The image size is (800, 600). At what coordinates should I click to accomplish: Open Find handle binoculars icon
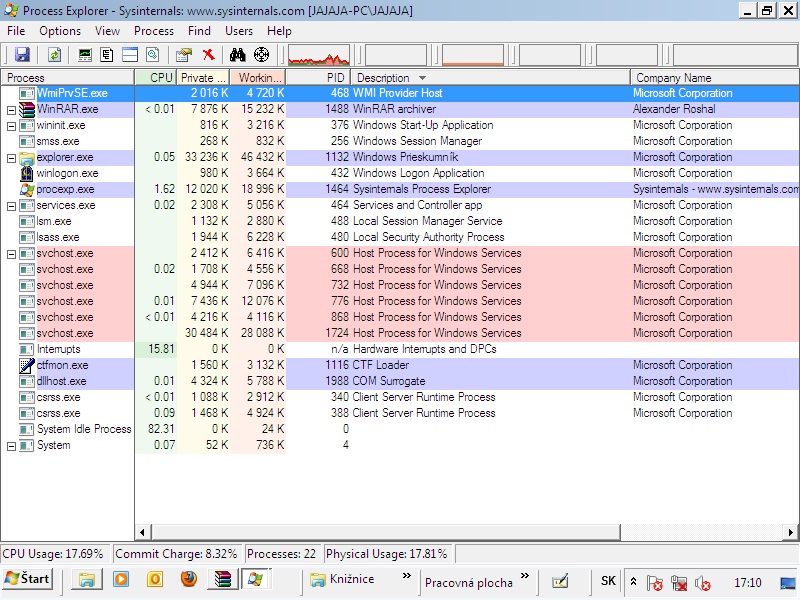237,55
